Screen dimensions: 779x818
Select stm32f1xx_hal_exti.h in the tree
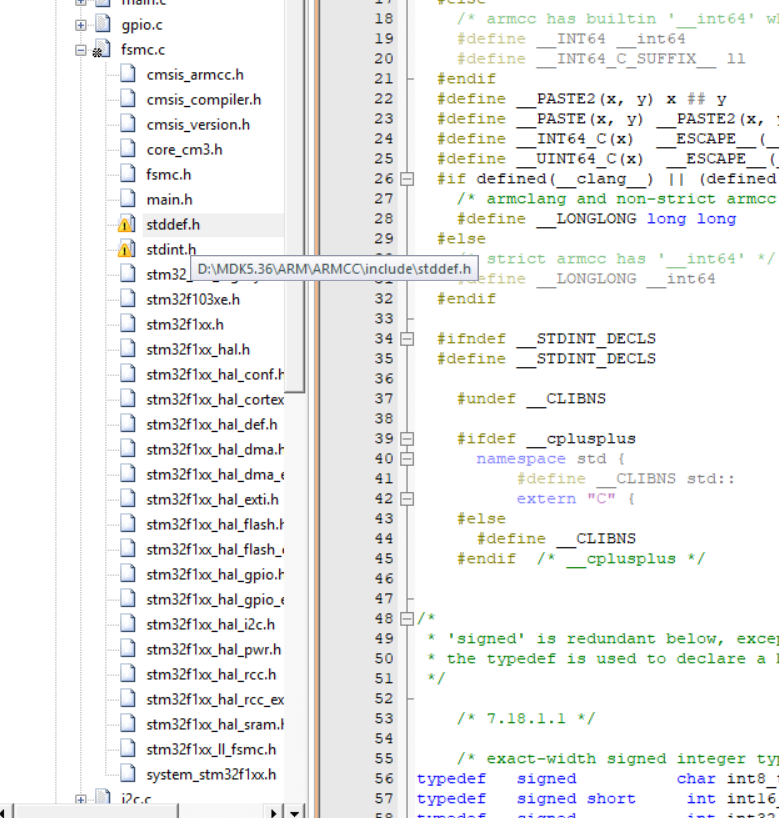point(212,500)
